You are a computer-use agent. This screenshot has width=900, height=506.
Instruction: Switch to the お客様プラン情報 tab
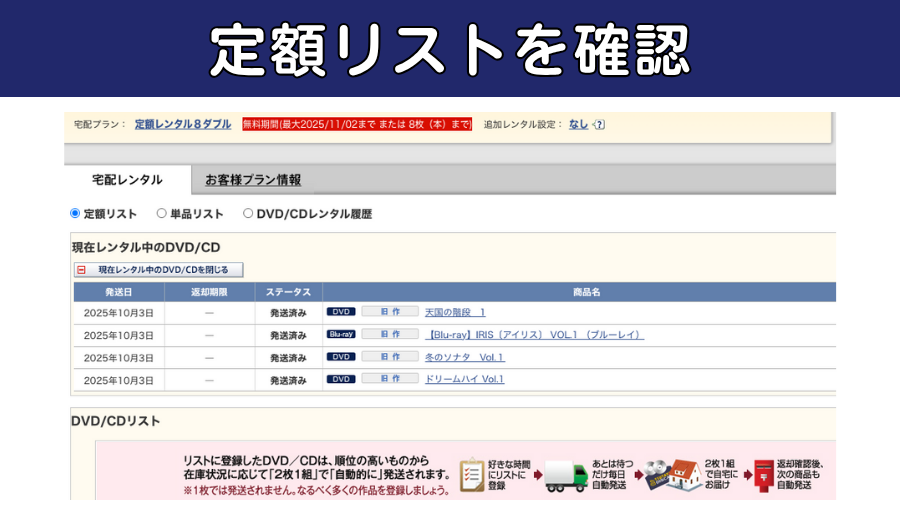[x=253, y=180]
